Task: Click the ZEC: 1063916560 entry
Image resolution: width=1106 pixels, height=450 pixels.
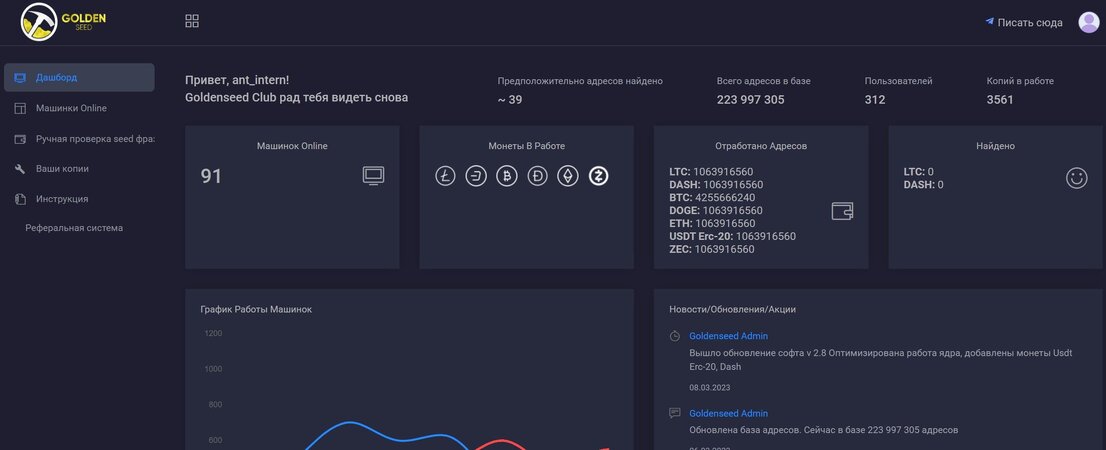Action: [712, 249]
